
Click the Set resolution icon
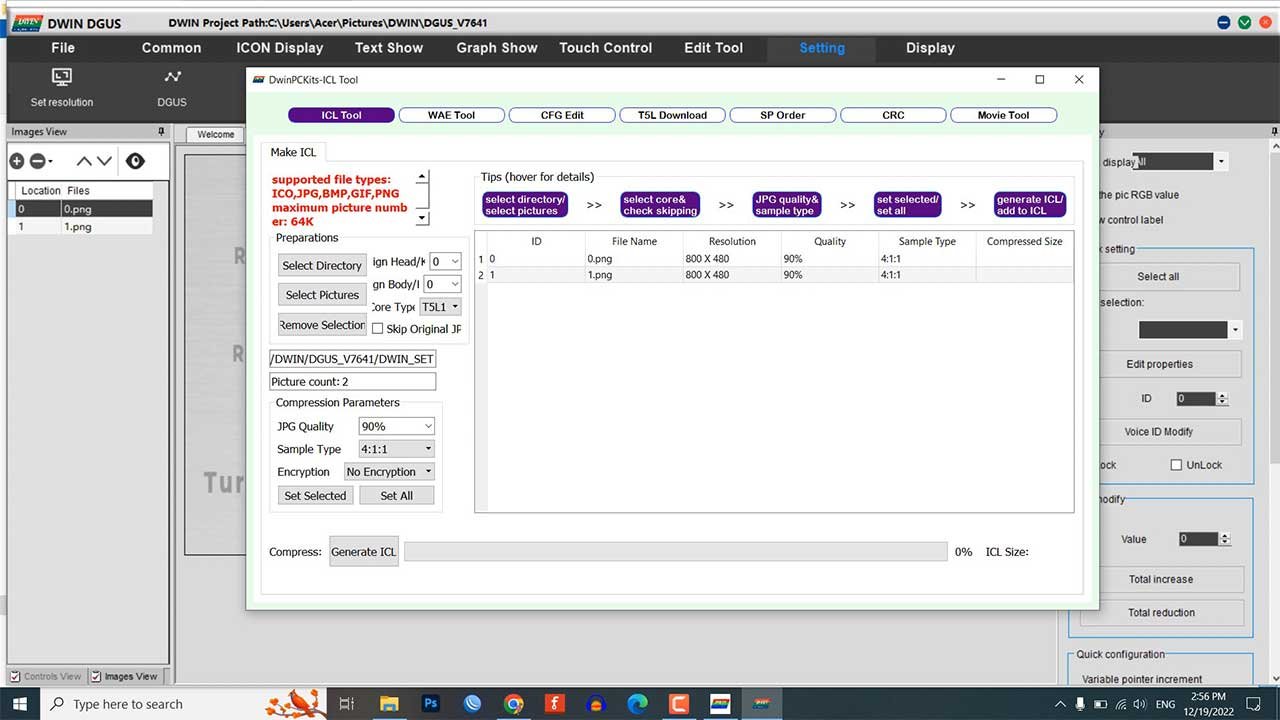tap(62, 78)
